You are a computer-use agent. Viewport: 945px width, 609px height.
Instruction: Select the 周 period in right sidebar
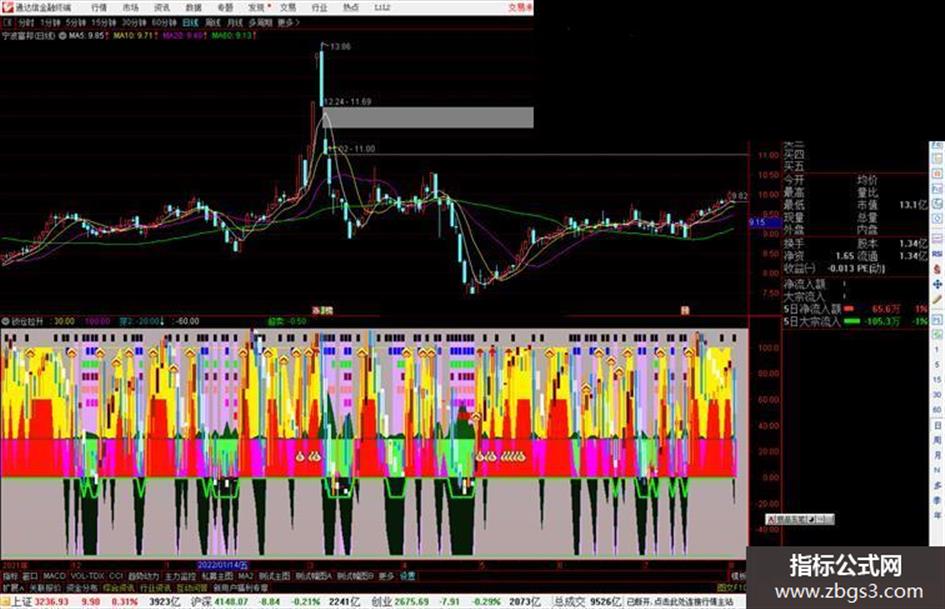pos(937,440)
